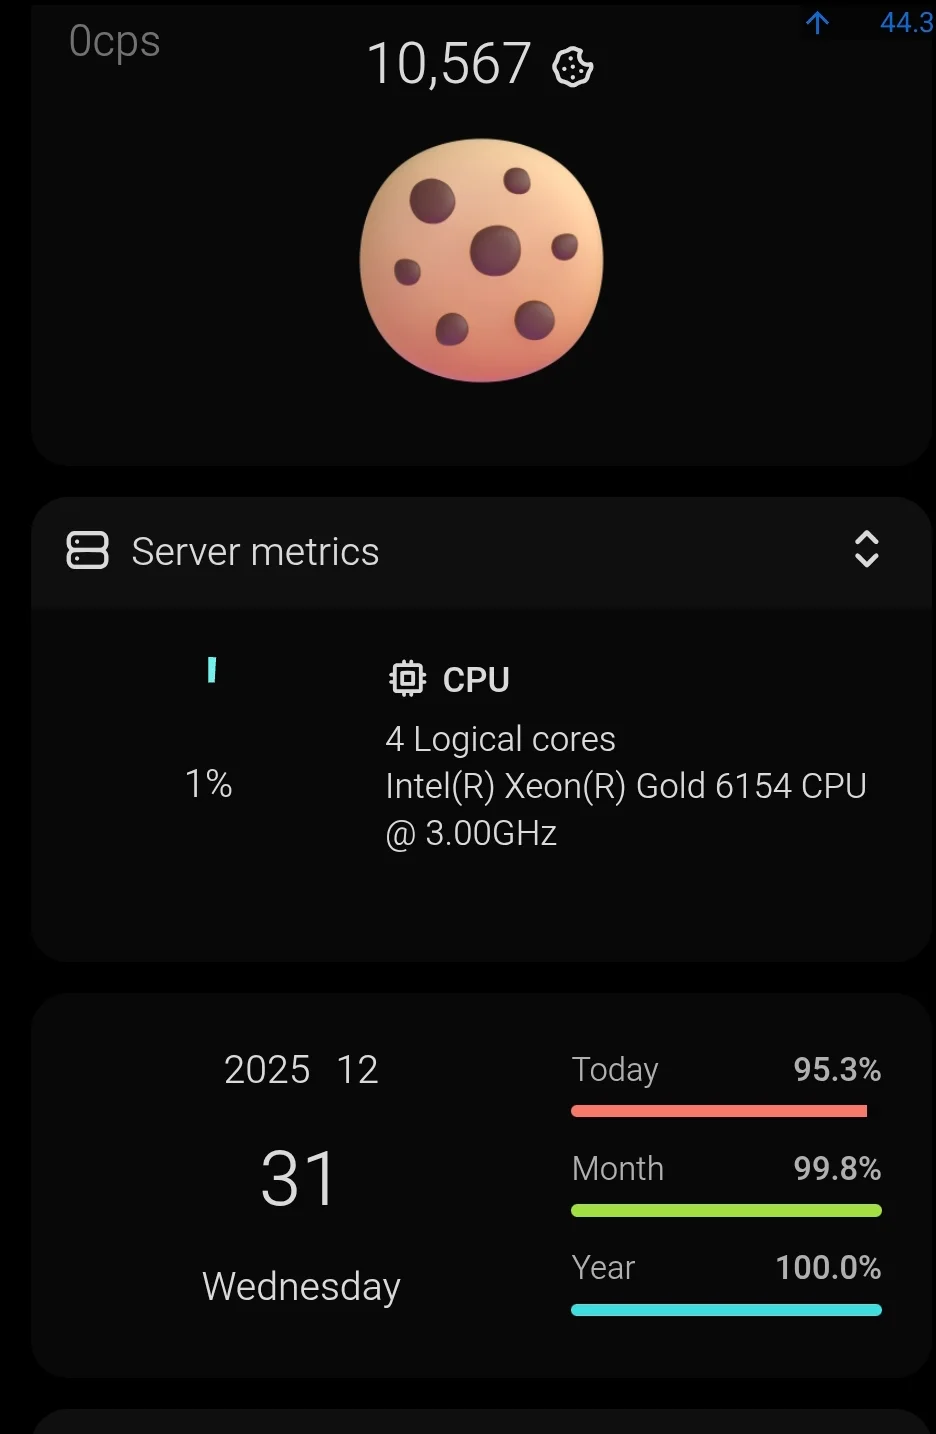This screenshot has width=936, height=1434.
Task: Select the 10,567 cookie count
Action: click(448, 64)
